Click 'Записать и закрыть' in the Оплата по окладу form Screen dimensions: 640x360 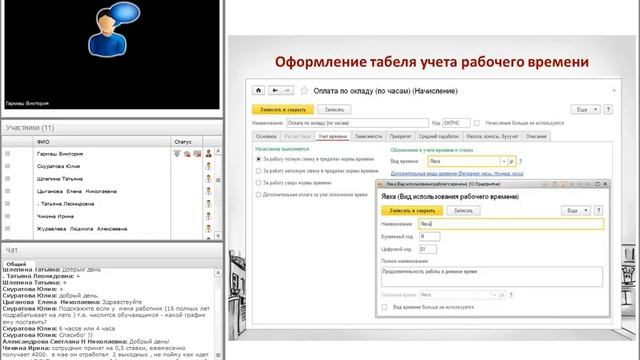point(283,109)
